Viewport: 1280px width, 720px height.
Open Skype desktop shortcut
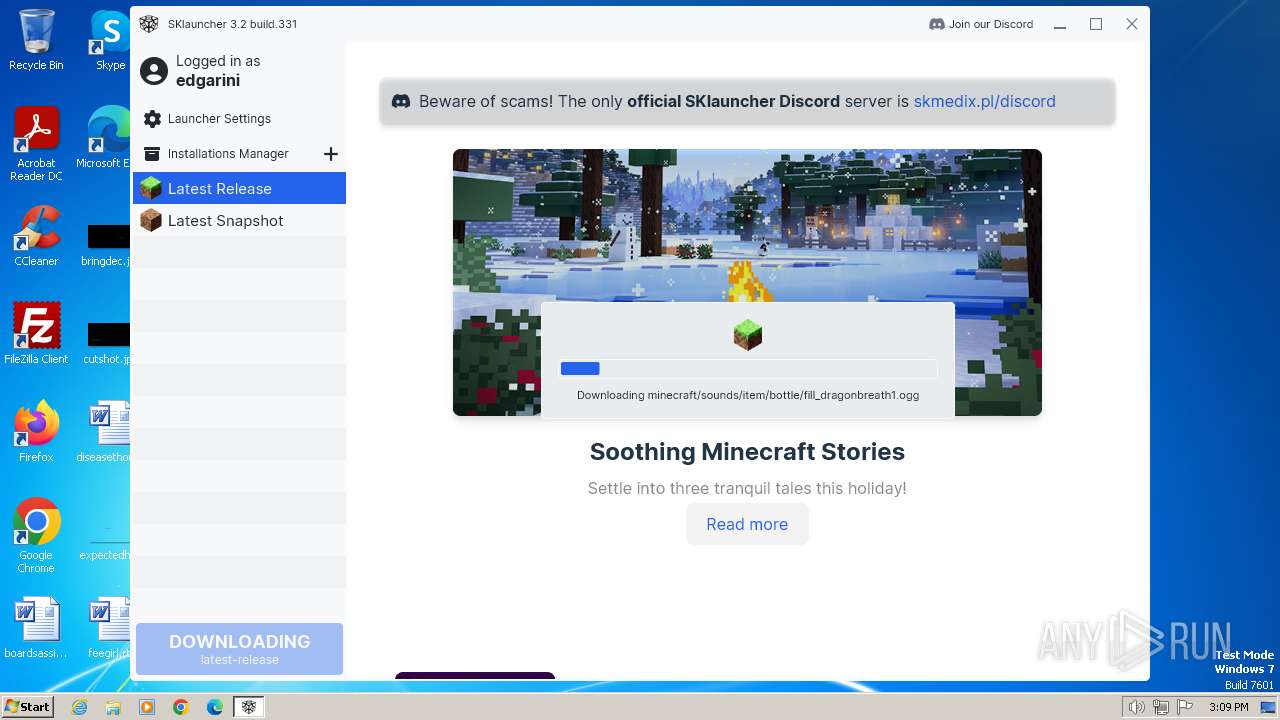tap(110, 40)
